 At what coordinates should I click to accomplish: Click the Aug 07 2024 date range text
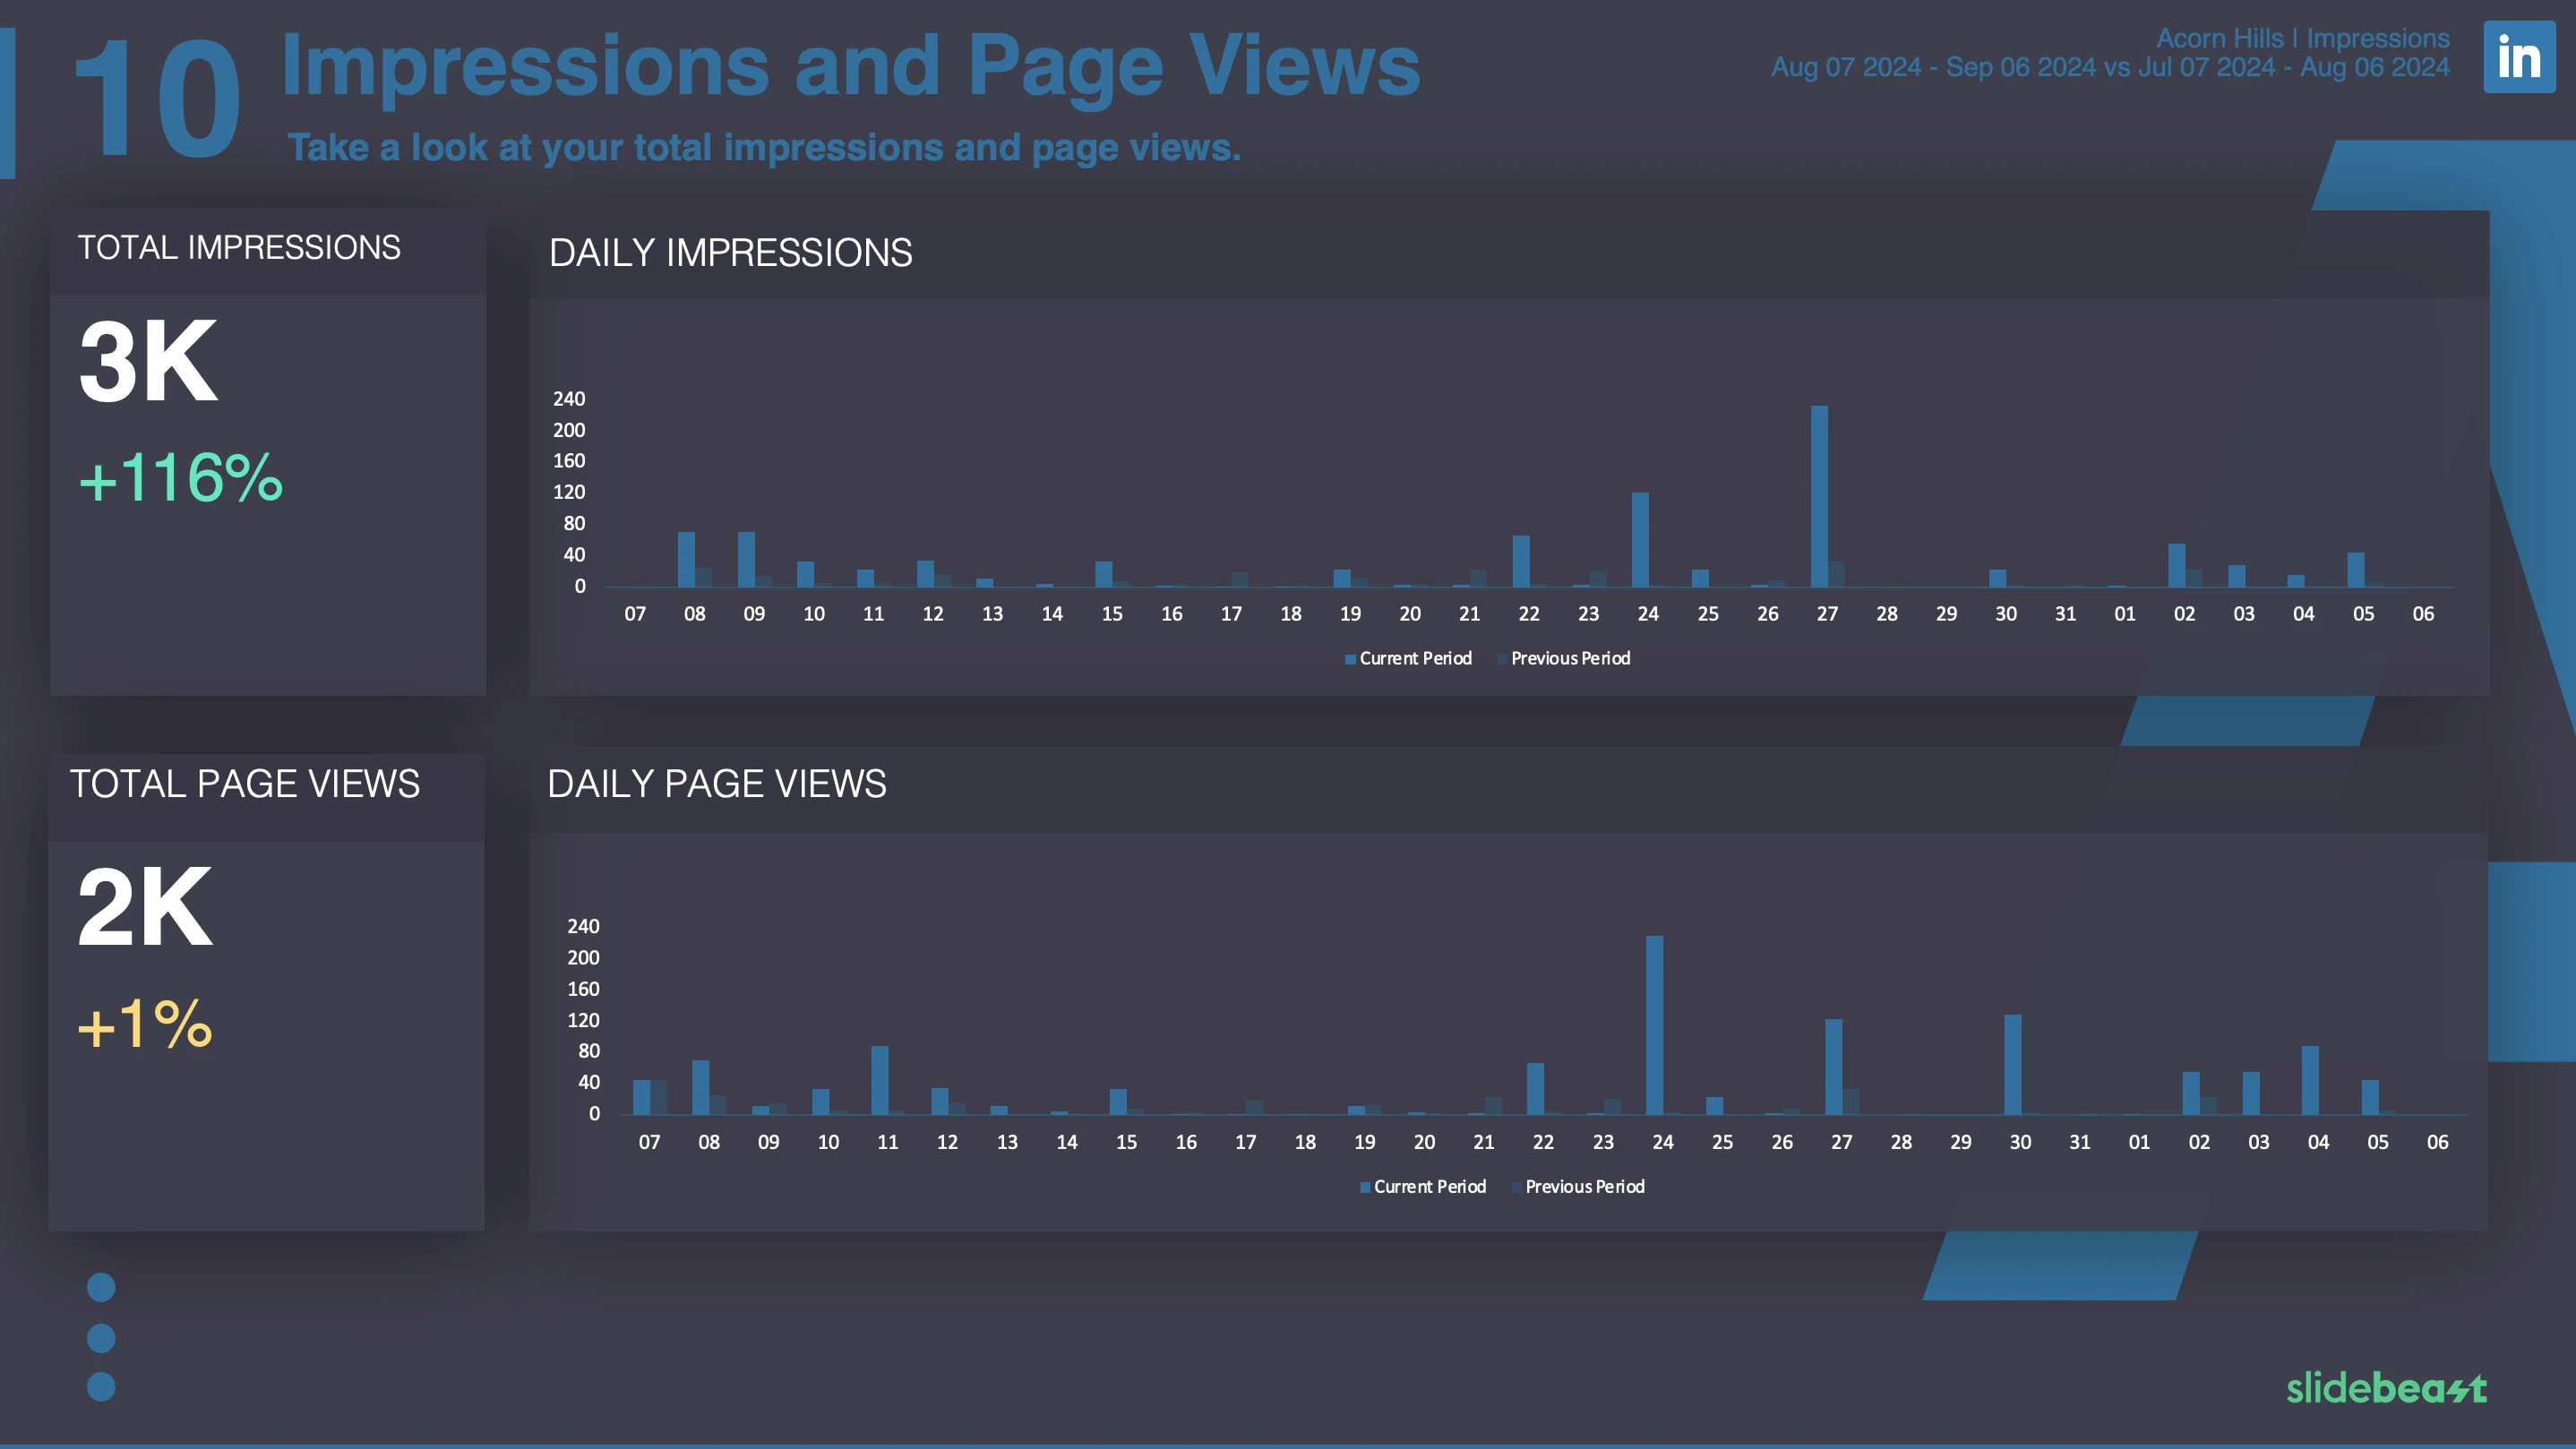pos(2110,67)
